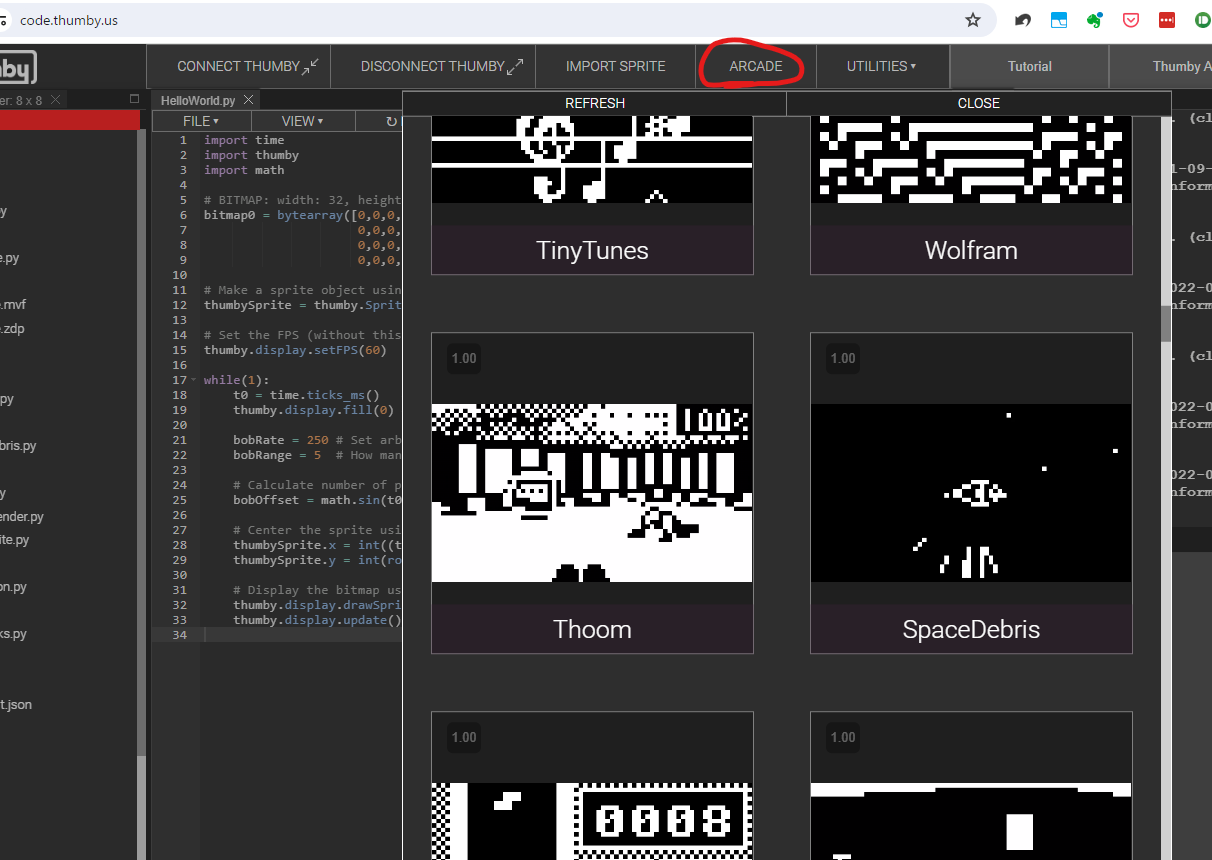The width and height of the screenshot is (1212, 860).
Task: Open the VIEW dropdown menu
Action: coord(302,121)
